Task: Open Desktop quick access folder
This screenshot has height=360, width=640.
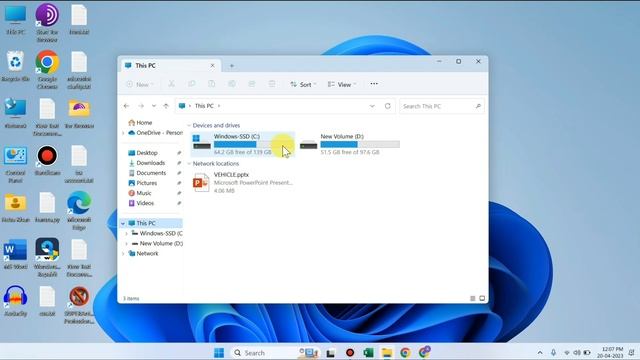Action: tap(143, 153)
